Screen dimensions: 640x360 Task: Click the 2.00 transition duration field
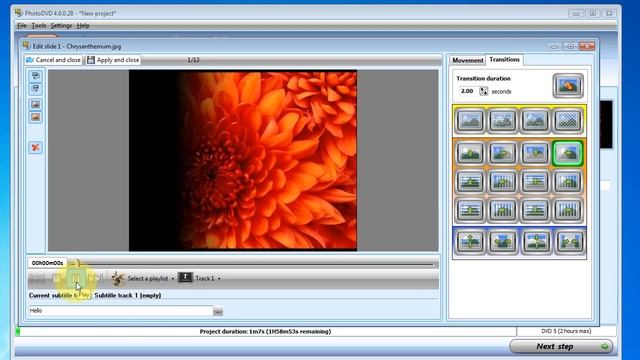[x=468, y=91]
